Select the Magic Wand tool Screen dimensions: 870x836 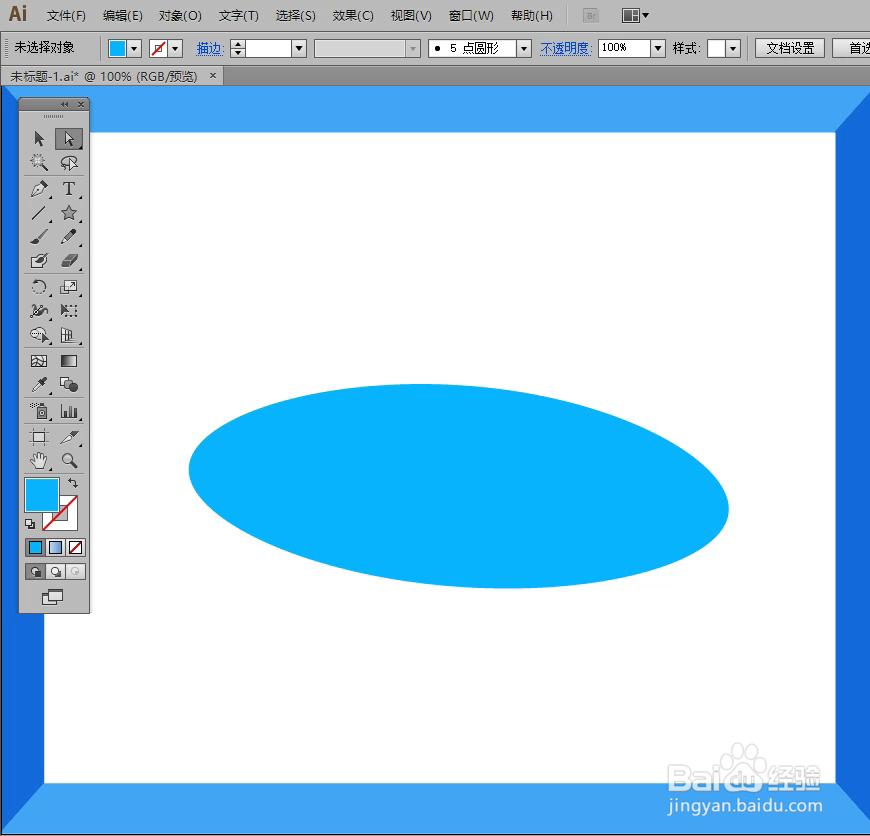[39, 163]
